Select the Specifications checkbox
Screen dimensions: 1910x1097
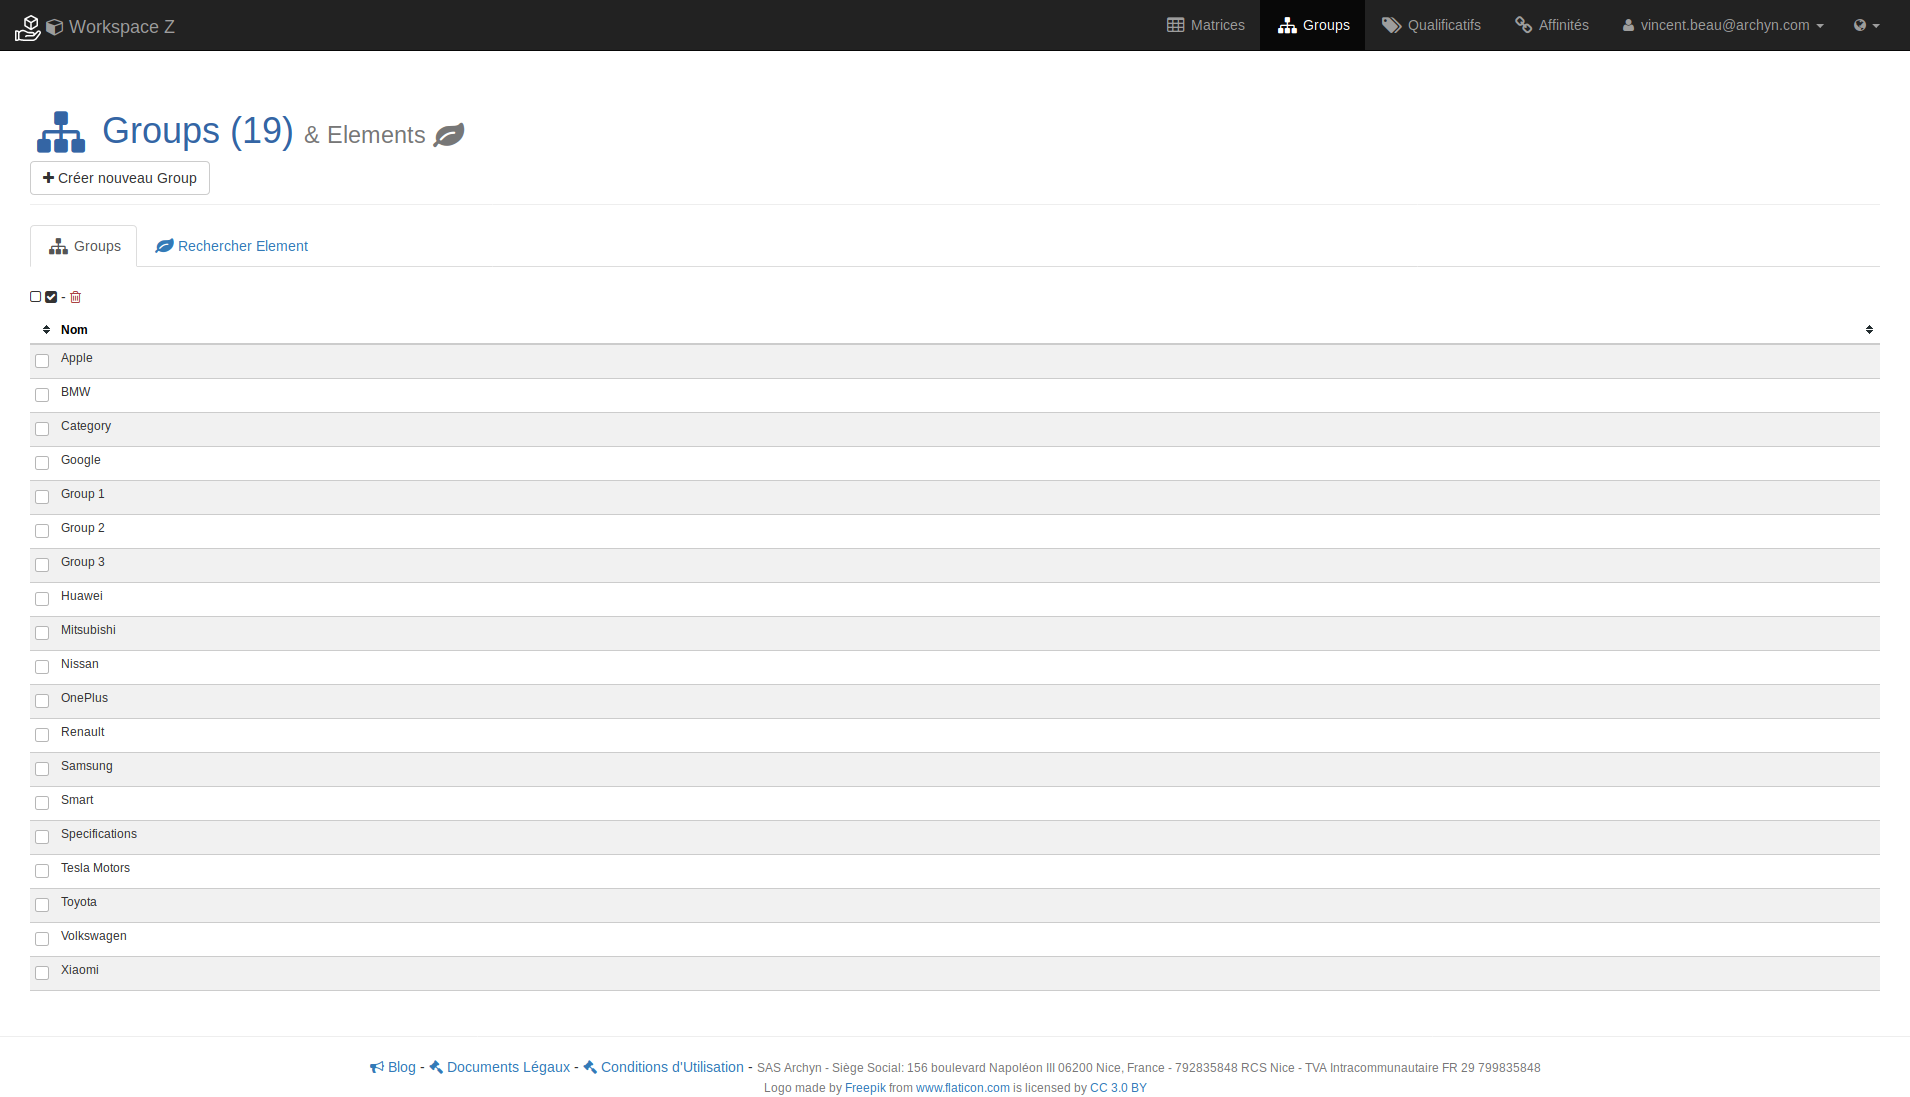42,837
